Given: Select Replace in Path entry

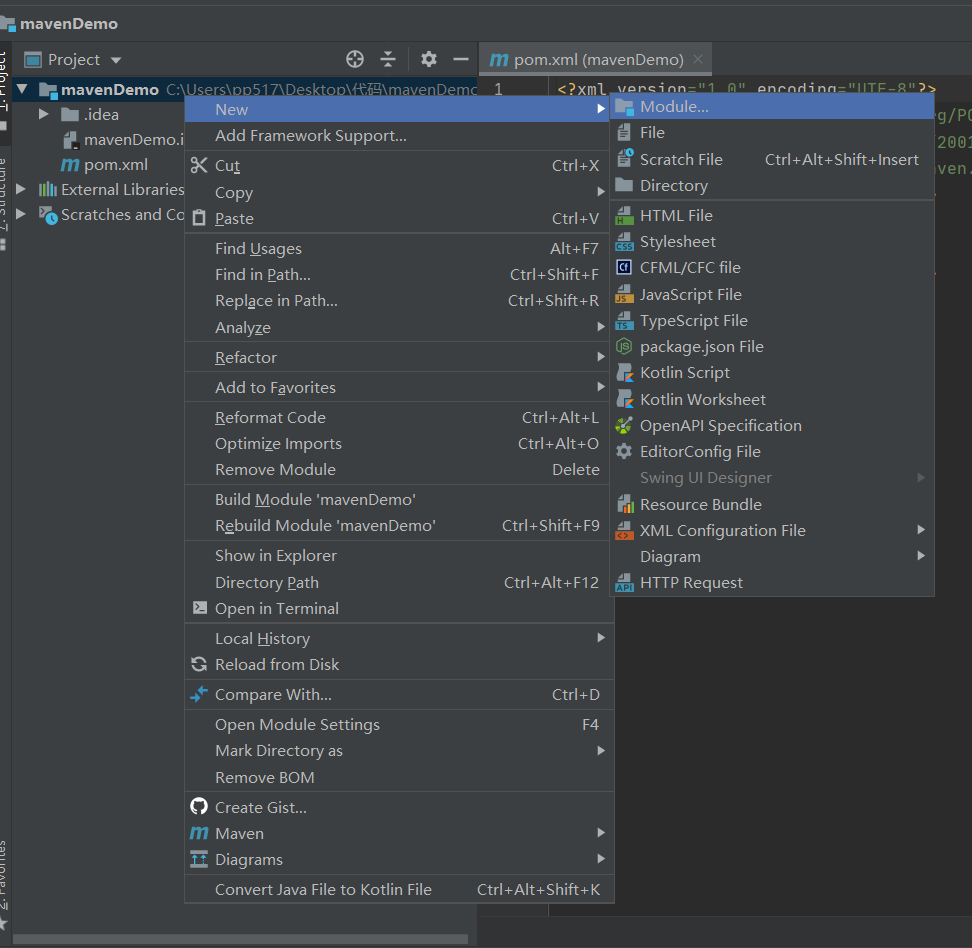Looking at the screenshot, I should 397,301.
